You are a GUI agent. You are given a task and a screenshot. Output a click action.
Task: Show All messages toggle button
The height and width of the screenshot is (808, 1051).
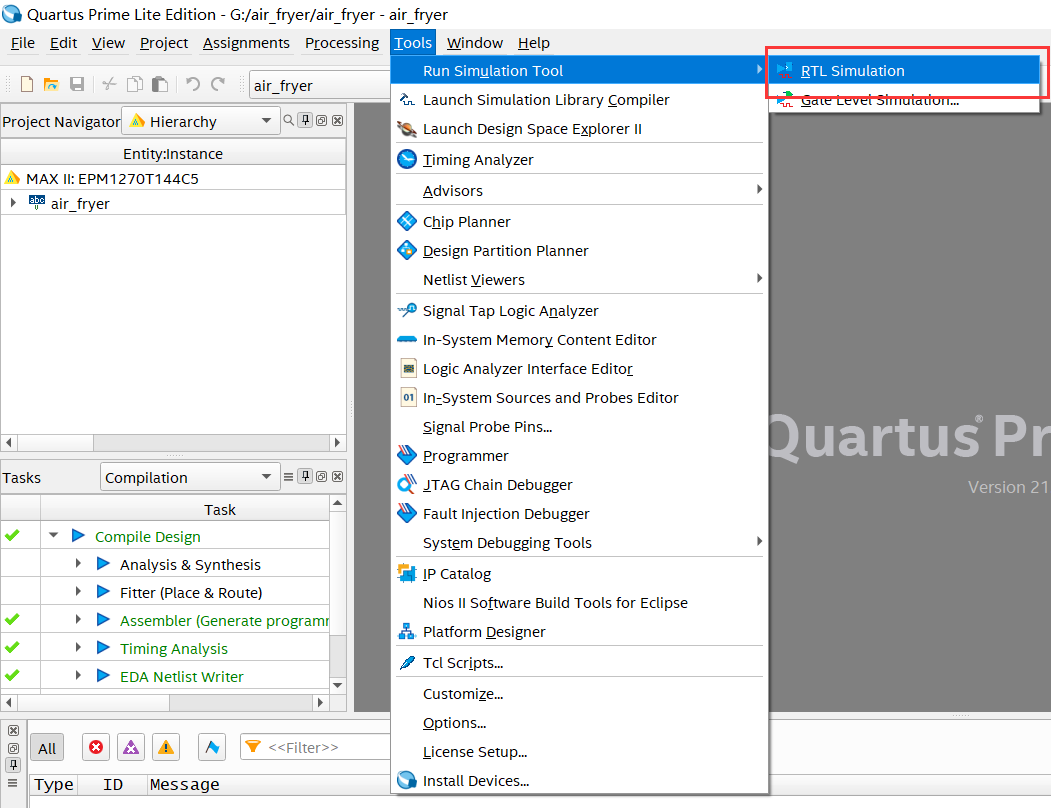47,748
